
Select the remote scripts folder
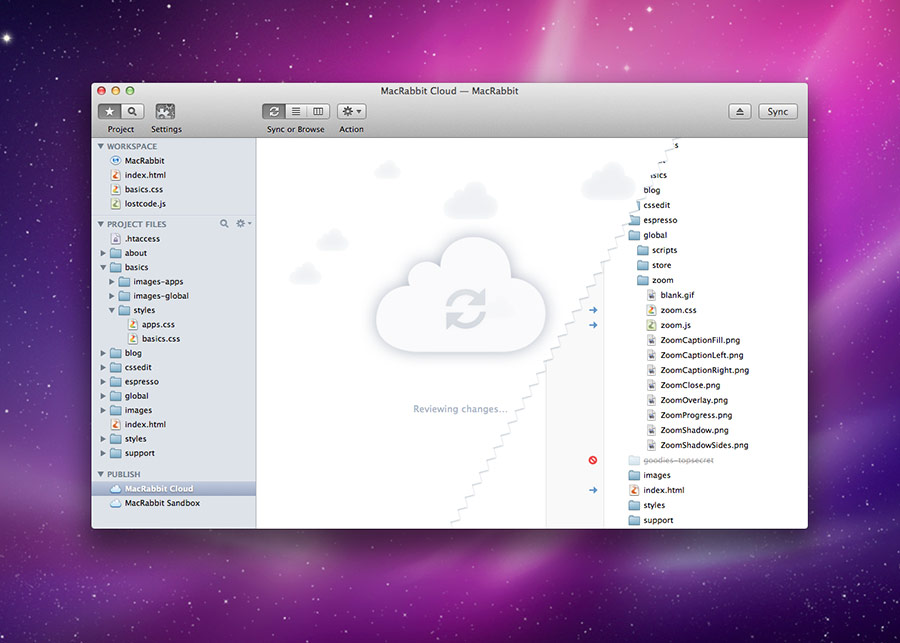click(657, 250)
